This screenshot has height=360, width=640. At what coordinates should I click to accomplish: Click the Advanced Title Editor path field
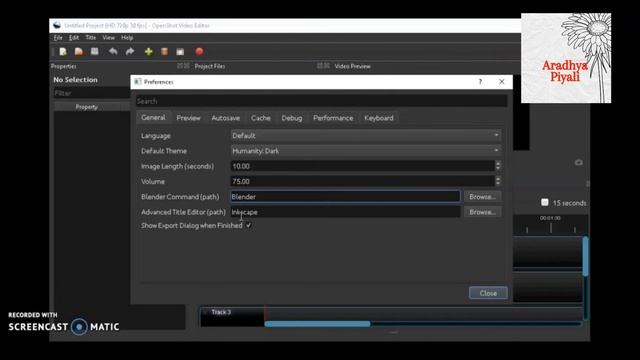pyautogui.click(x=345, y=212)
